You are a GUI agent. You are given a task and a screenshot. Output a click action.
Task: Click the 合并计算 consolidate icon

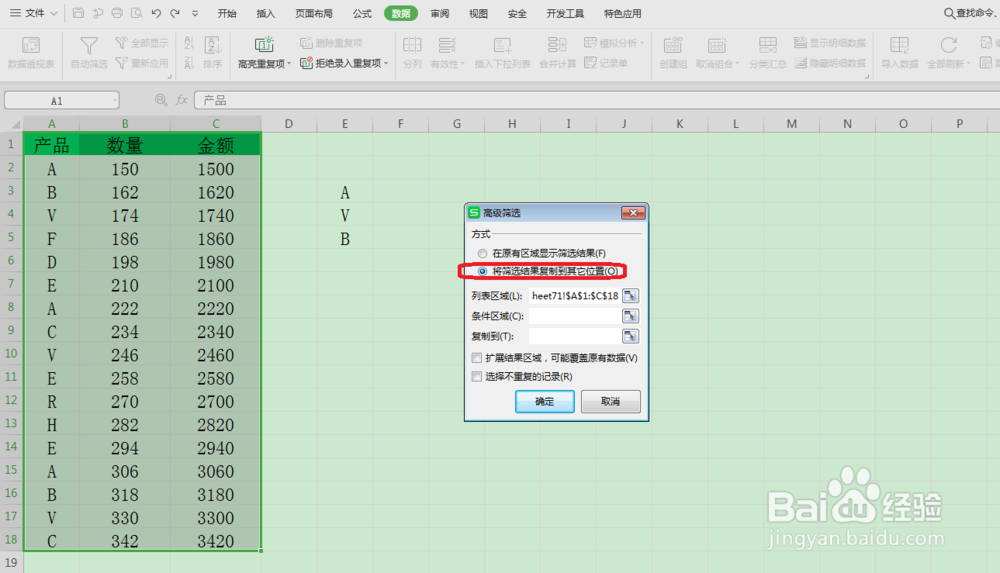557,45
